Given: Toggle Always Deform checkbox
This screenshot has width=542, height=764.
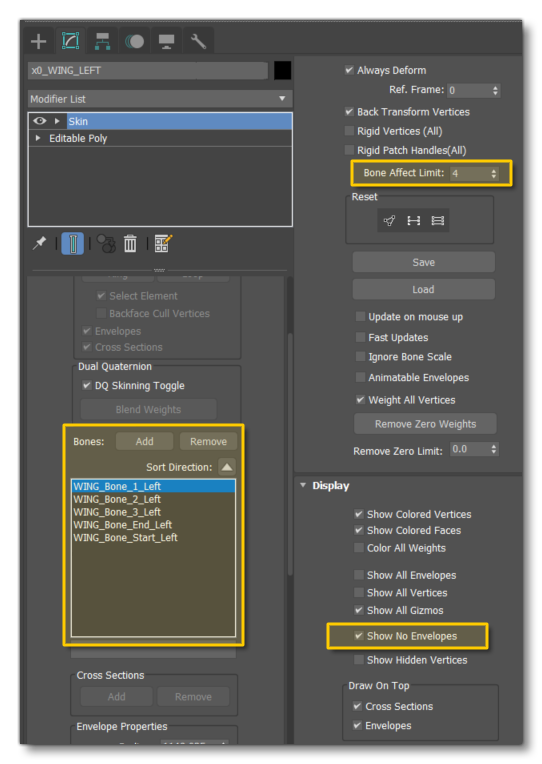Looking at the screenshot, I should point(349,70).
